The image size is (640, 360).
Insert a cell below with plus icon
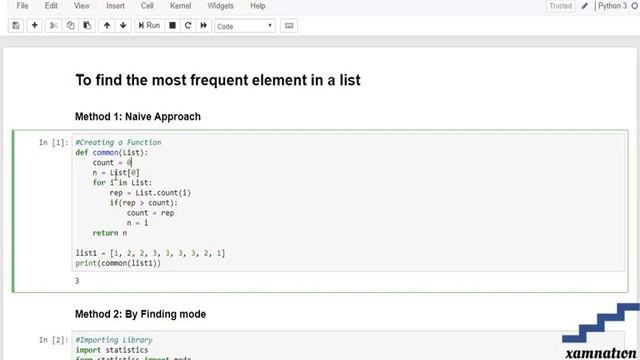point(35,26)
